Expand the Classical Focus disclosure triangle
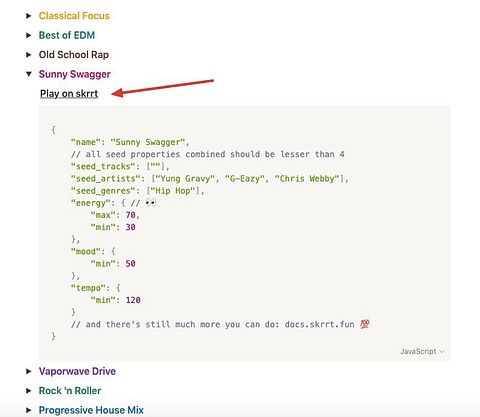 29,16
